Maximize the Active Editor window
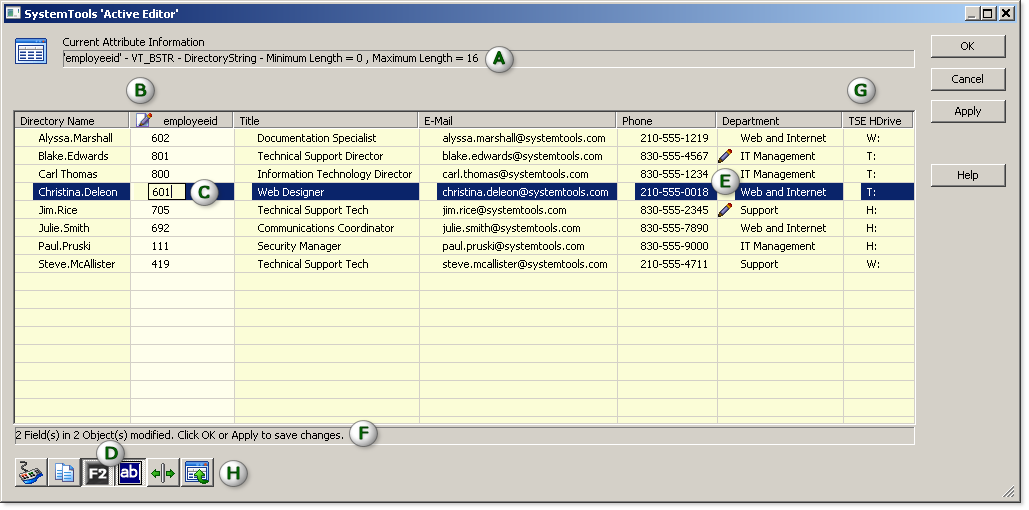This screenshot has width=1029, height=510. (990, 13)
